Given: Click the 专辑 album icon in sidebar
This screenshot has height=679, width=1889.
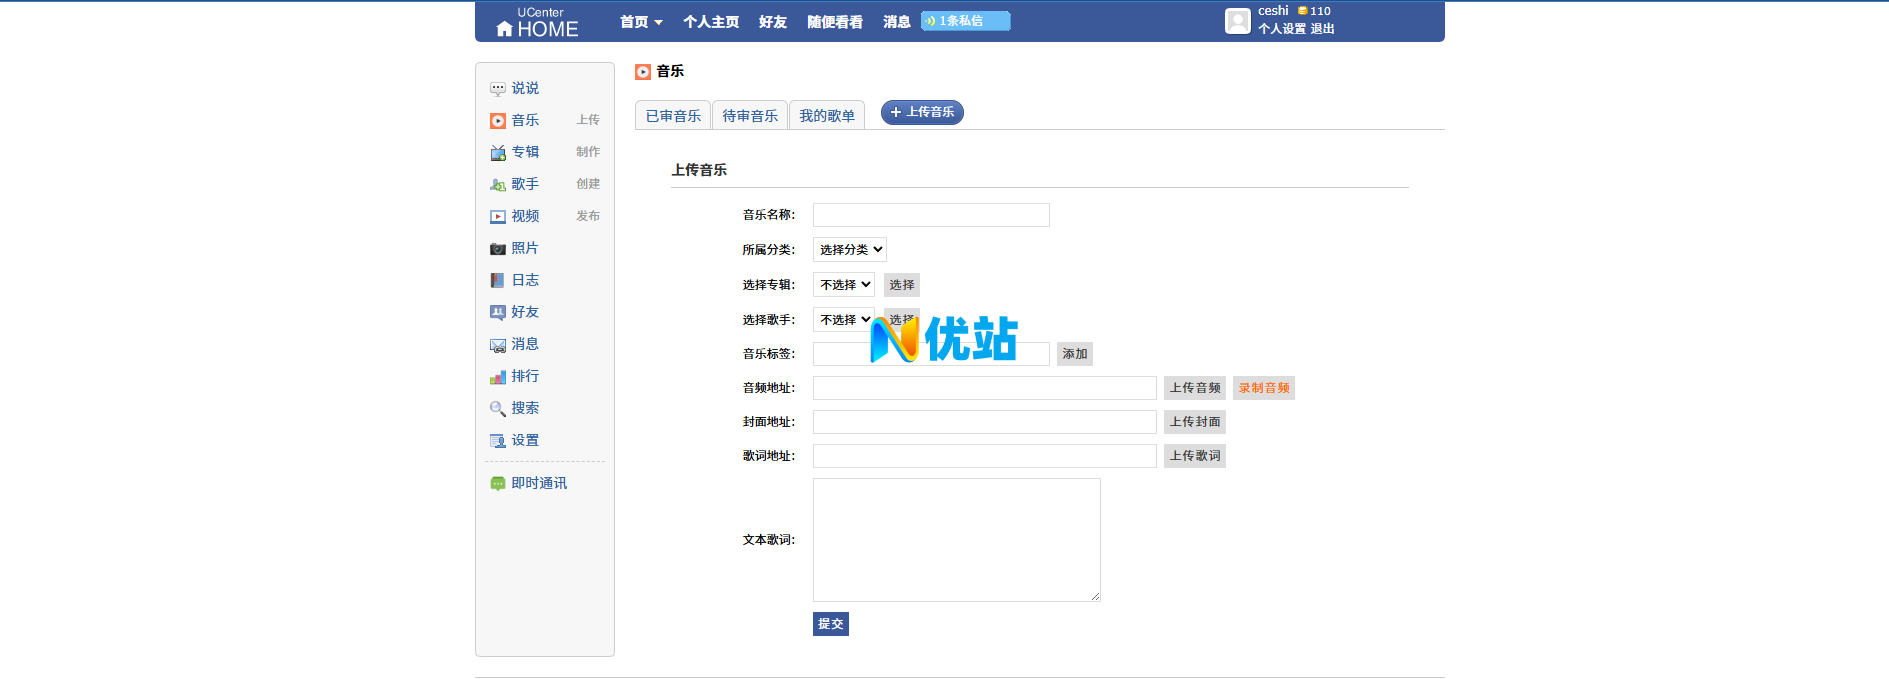Looking at the screenshot, I should (x=497, y=153).
